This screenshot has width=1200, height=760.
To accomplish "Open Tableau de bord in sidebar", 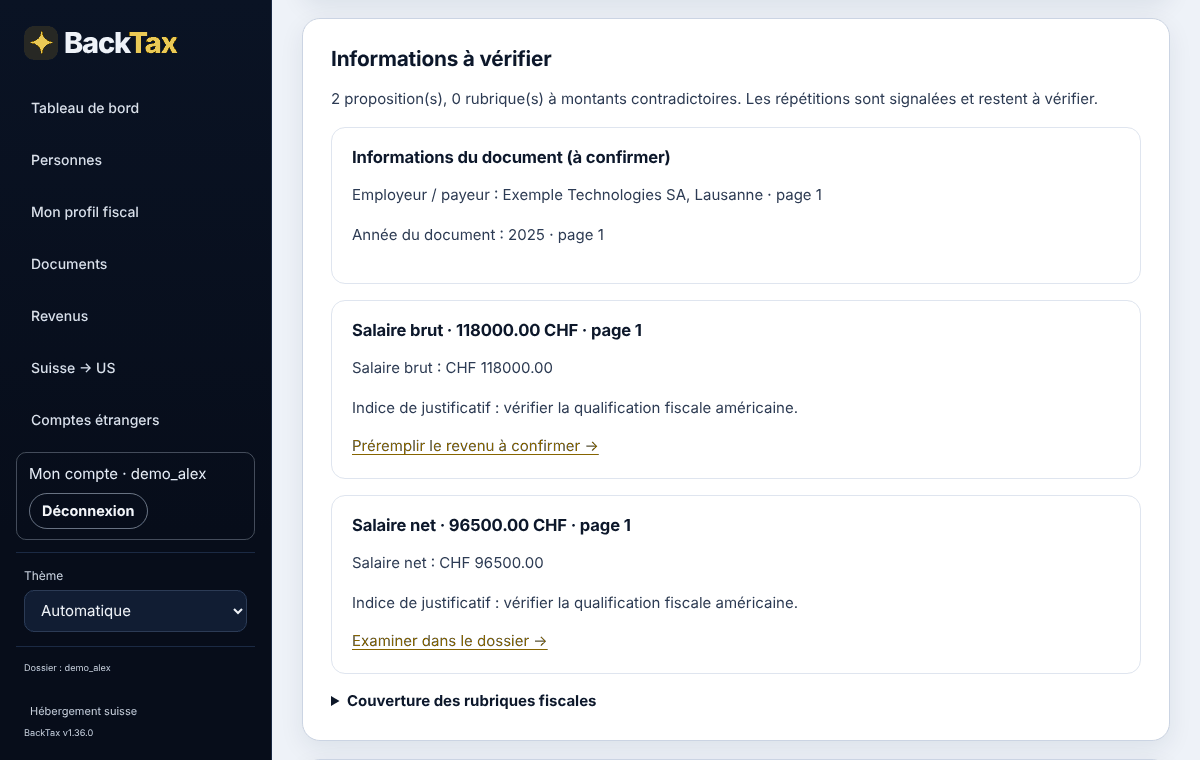I will point(85,108).
